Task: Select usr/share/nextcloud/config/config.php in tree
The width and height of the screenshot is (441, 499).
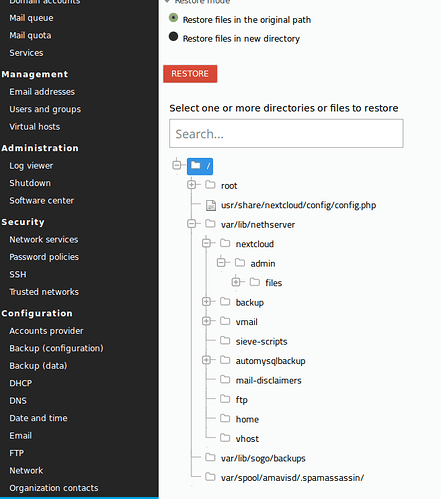Action: [298, 205]
